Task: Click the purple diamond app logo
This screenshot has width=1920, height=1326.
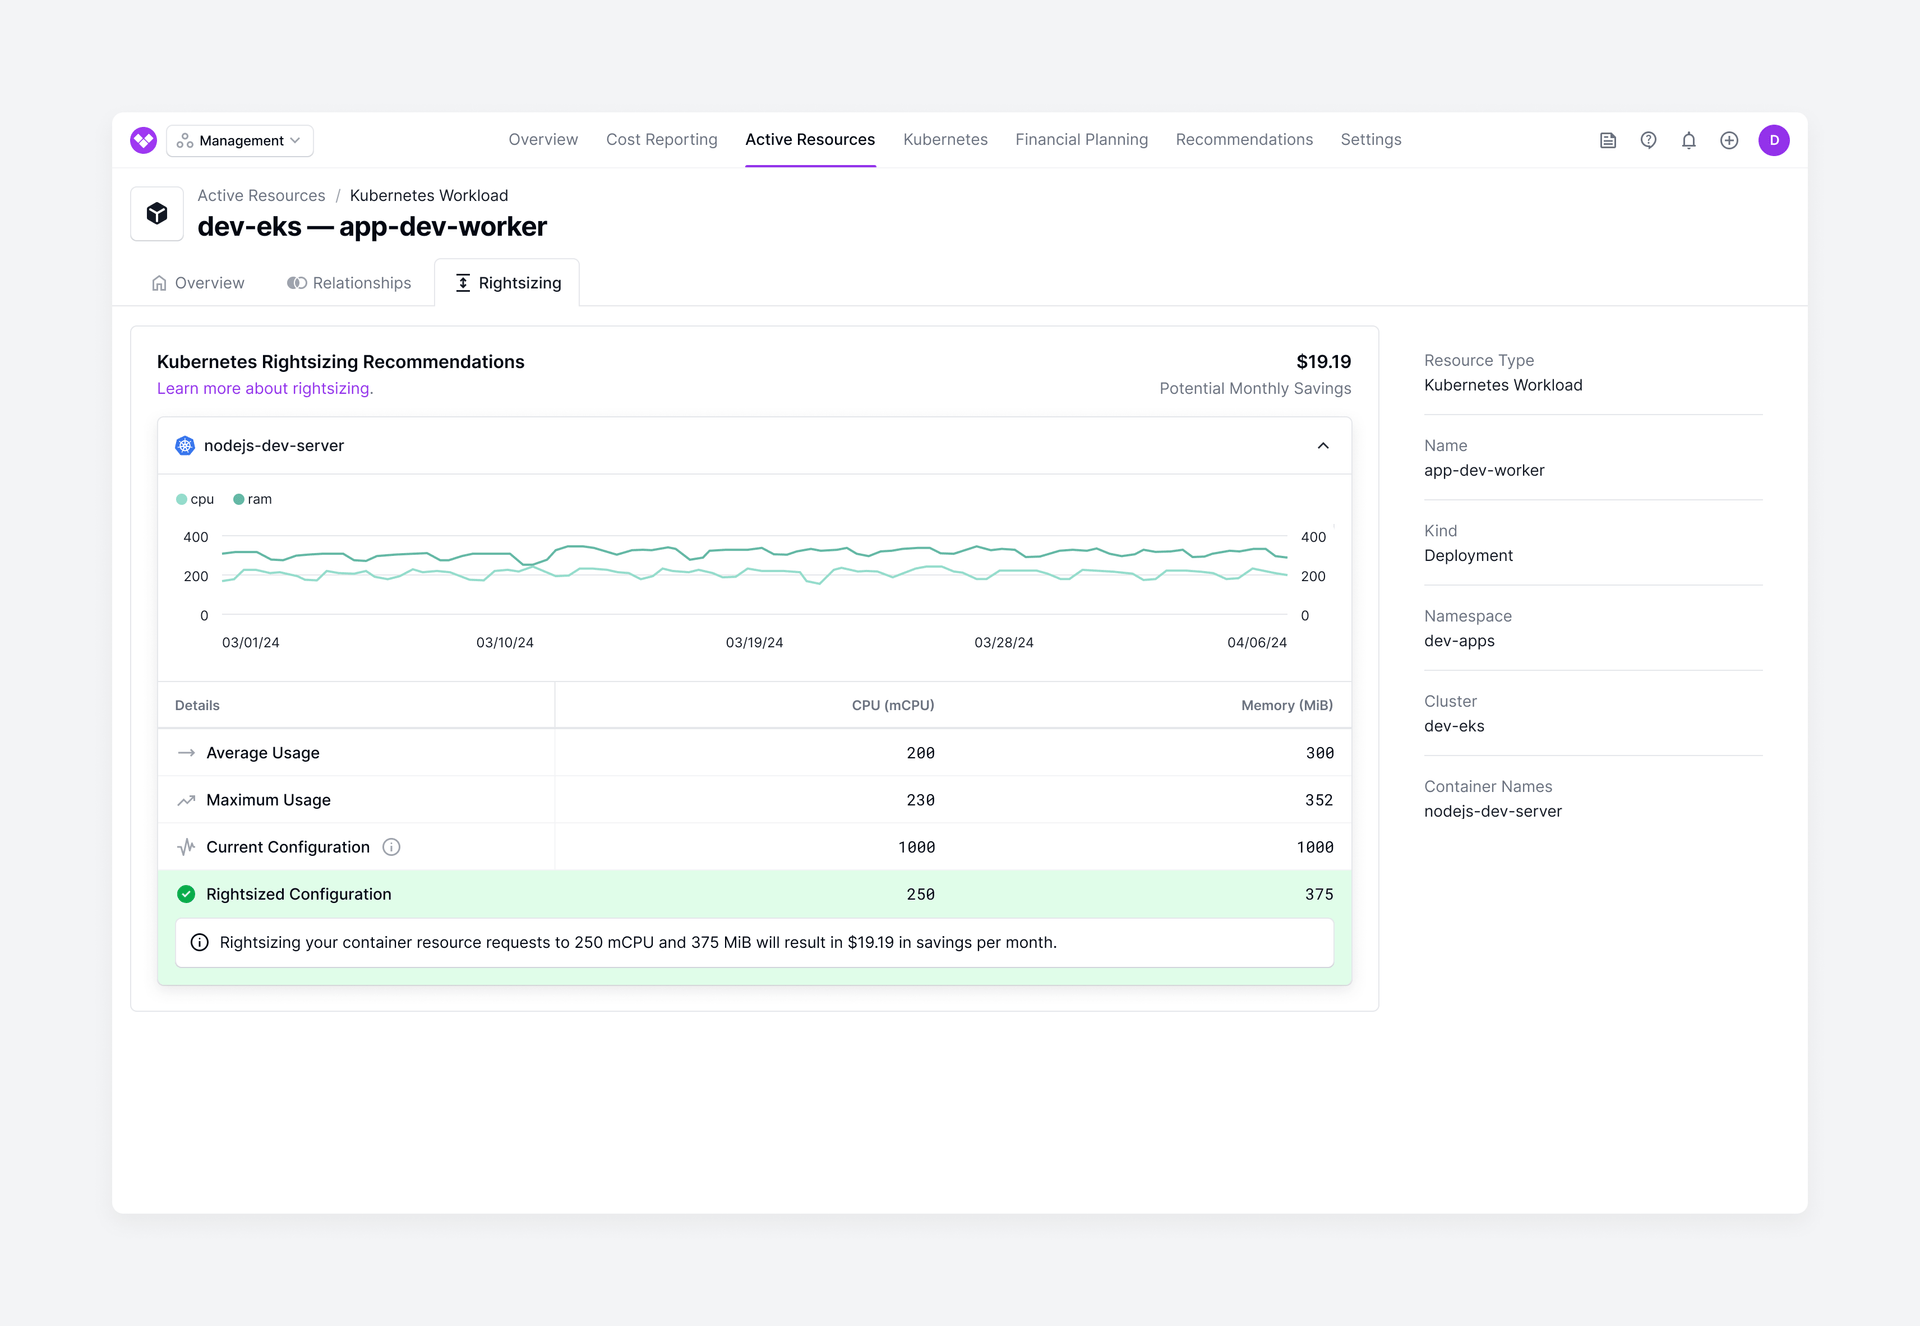Action: (143, 140)
